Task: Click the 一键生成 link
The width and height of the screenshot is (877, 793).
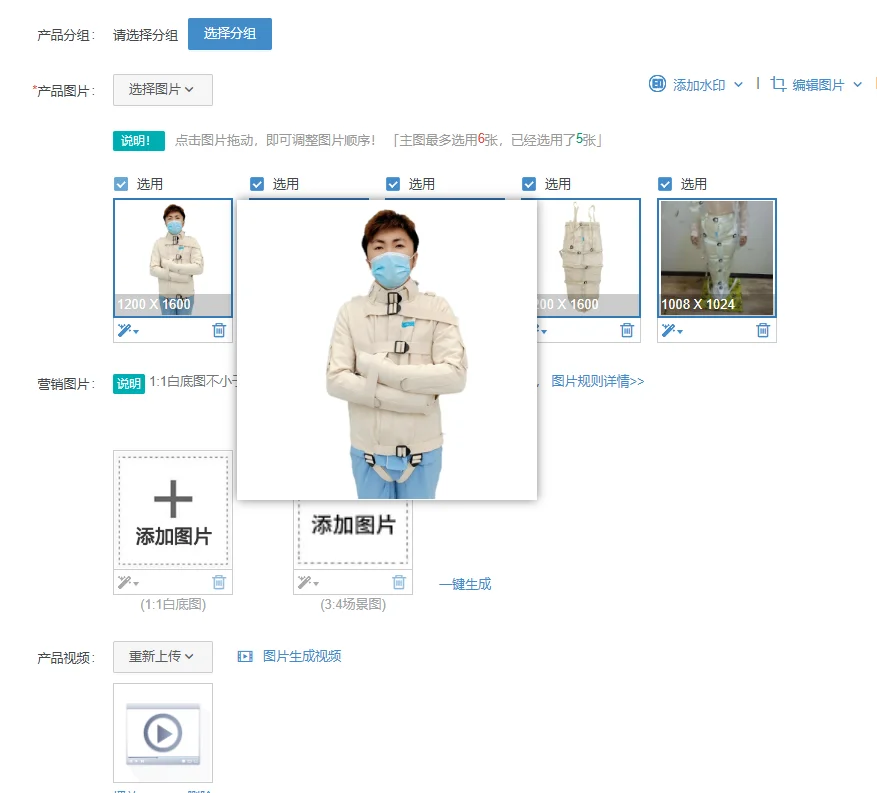Action: [465, 584]
